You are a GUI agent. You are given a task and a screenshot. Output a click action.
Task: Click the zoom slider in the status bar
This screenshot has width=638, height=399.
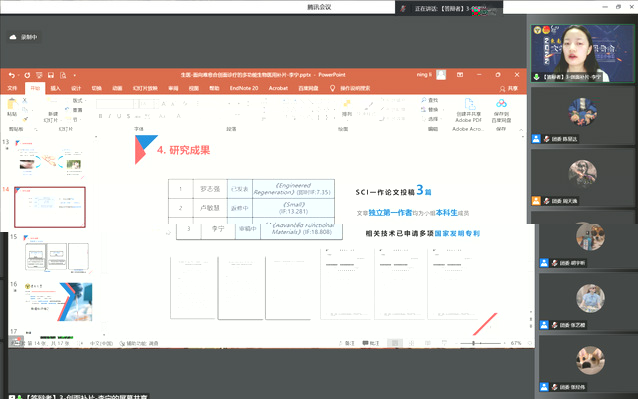(x=480, y=343)
